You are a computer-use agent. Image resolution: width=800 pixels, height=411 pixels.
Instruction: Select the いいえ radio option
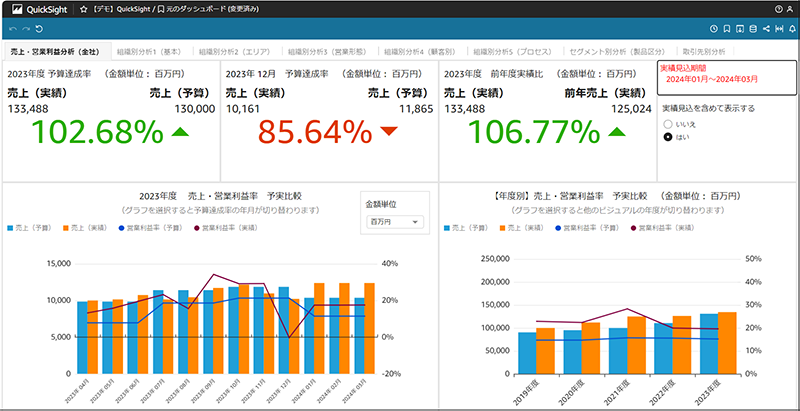pos(668,123)
